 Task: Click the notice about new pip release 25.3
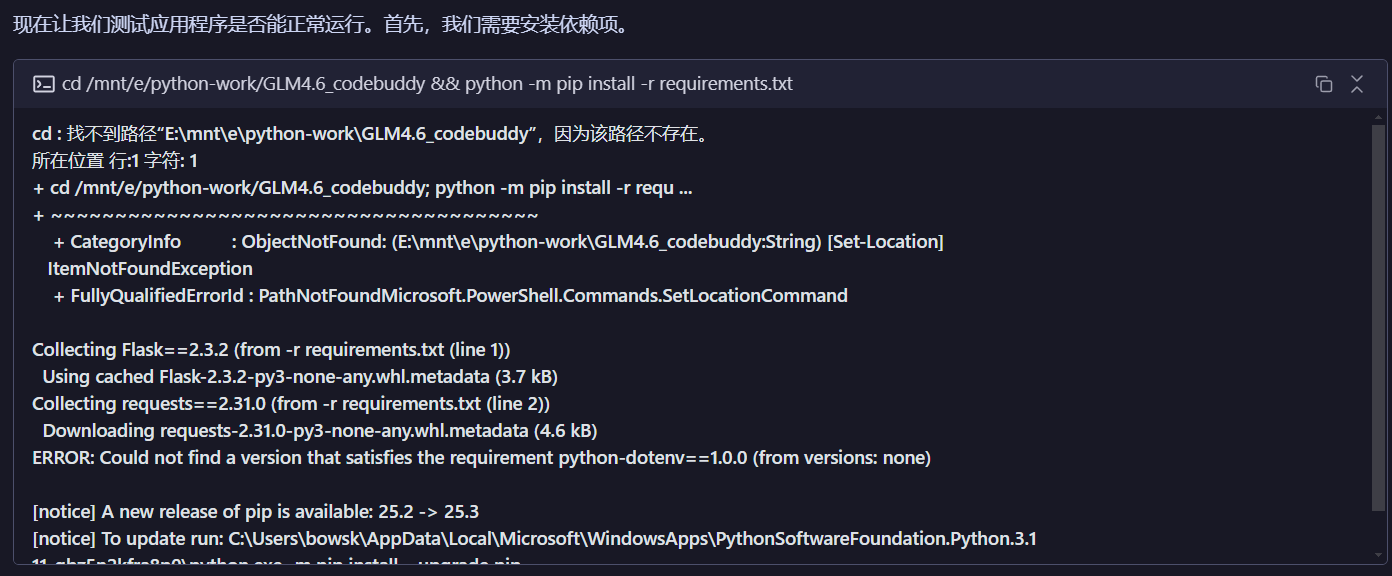point(256,512)
